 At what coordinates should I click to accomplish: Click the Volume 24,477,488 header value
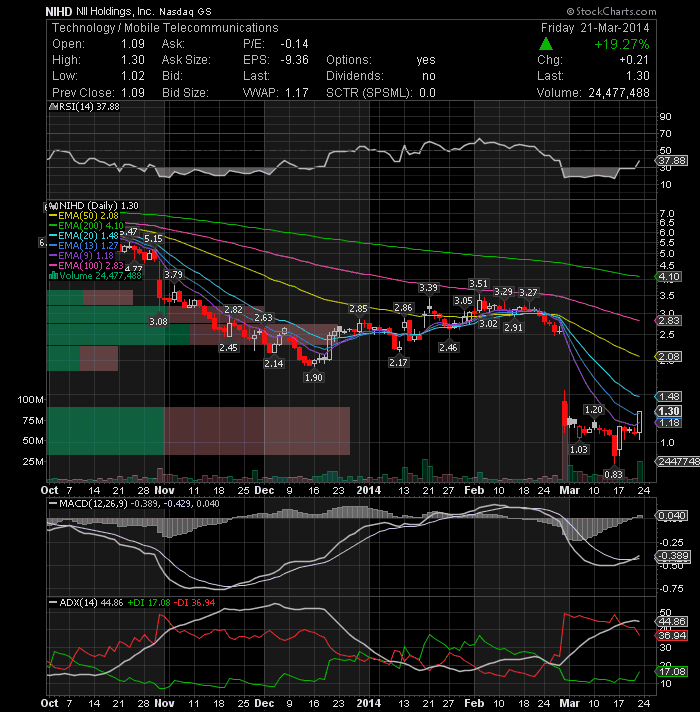[x=619, y=93]
